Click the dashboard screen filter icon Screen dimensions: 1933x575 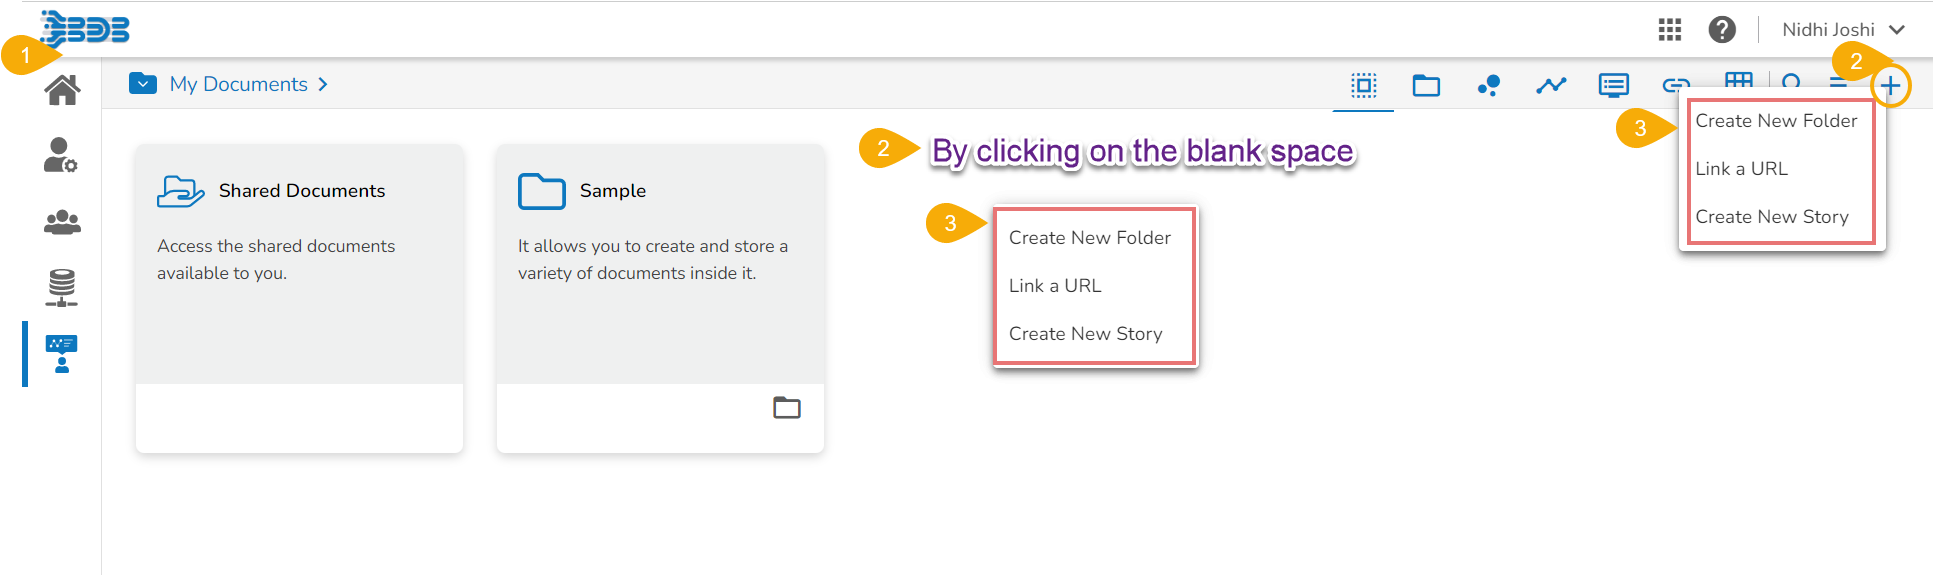click(x=1613, y=86)
